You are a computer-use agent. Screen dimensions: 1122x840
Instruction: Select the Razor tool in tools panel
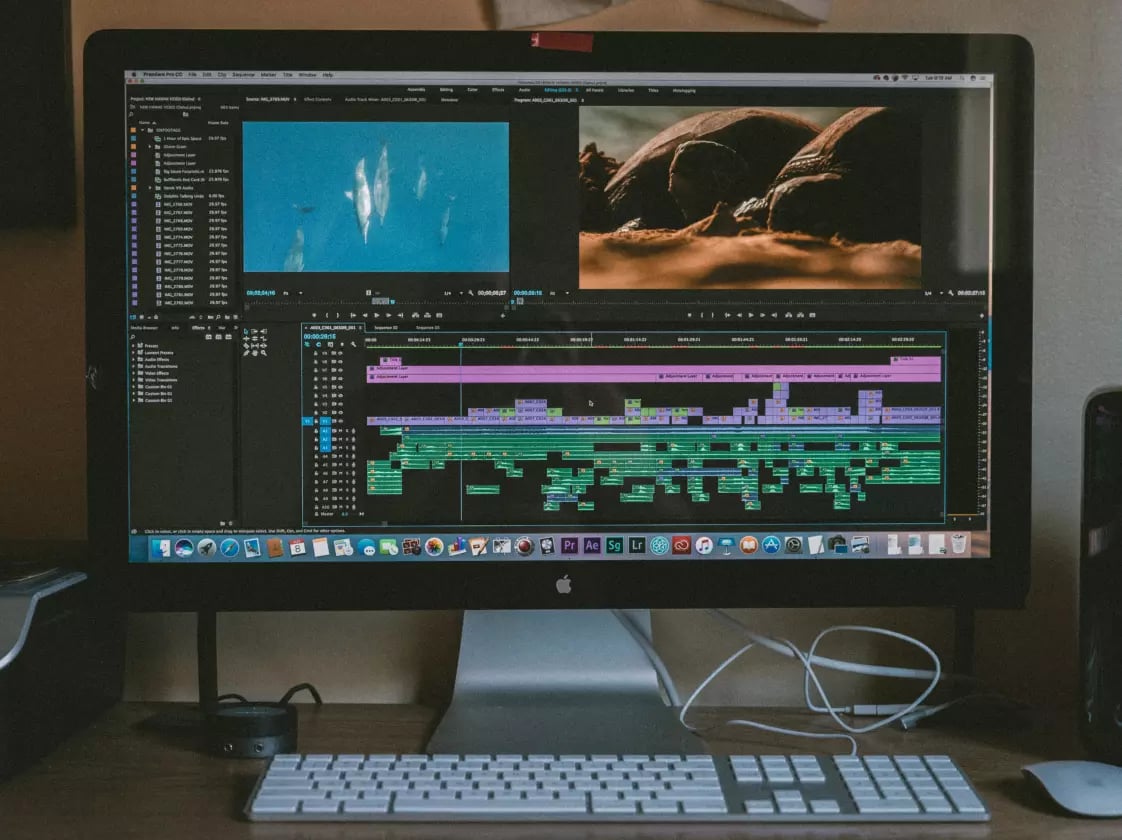pyautogui.click(x=263, y=338)
